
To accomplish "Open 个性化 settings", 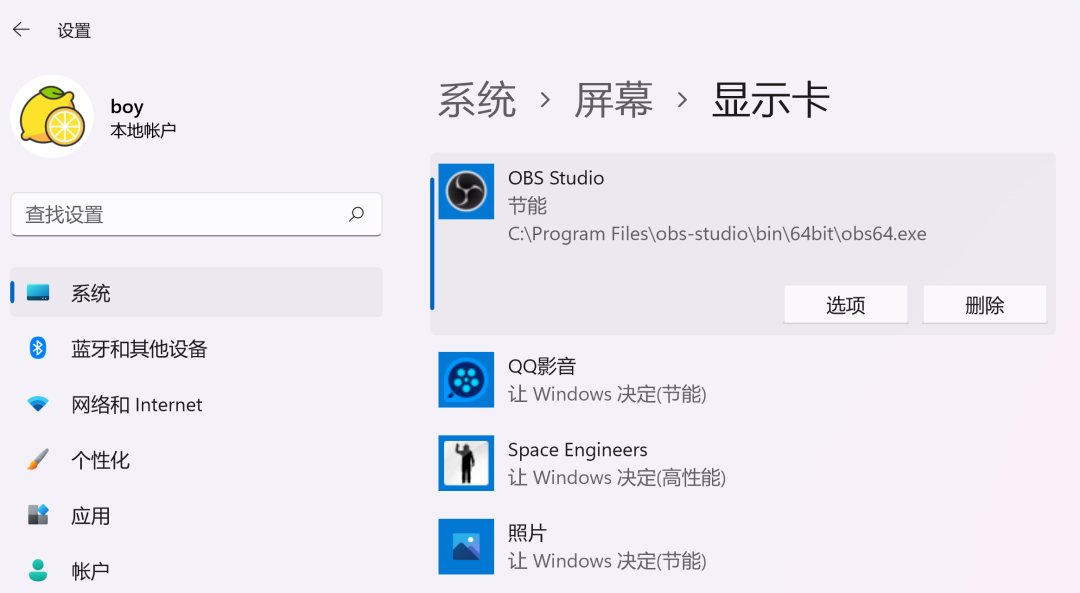I will tap(196, 460).
